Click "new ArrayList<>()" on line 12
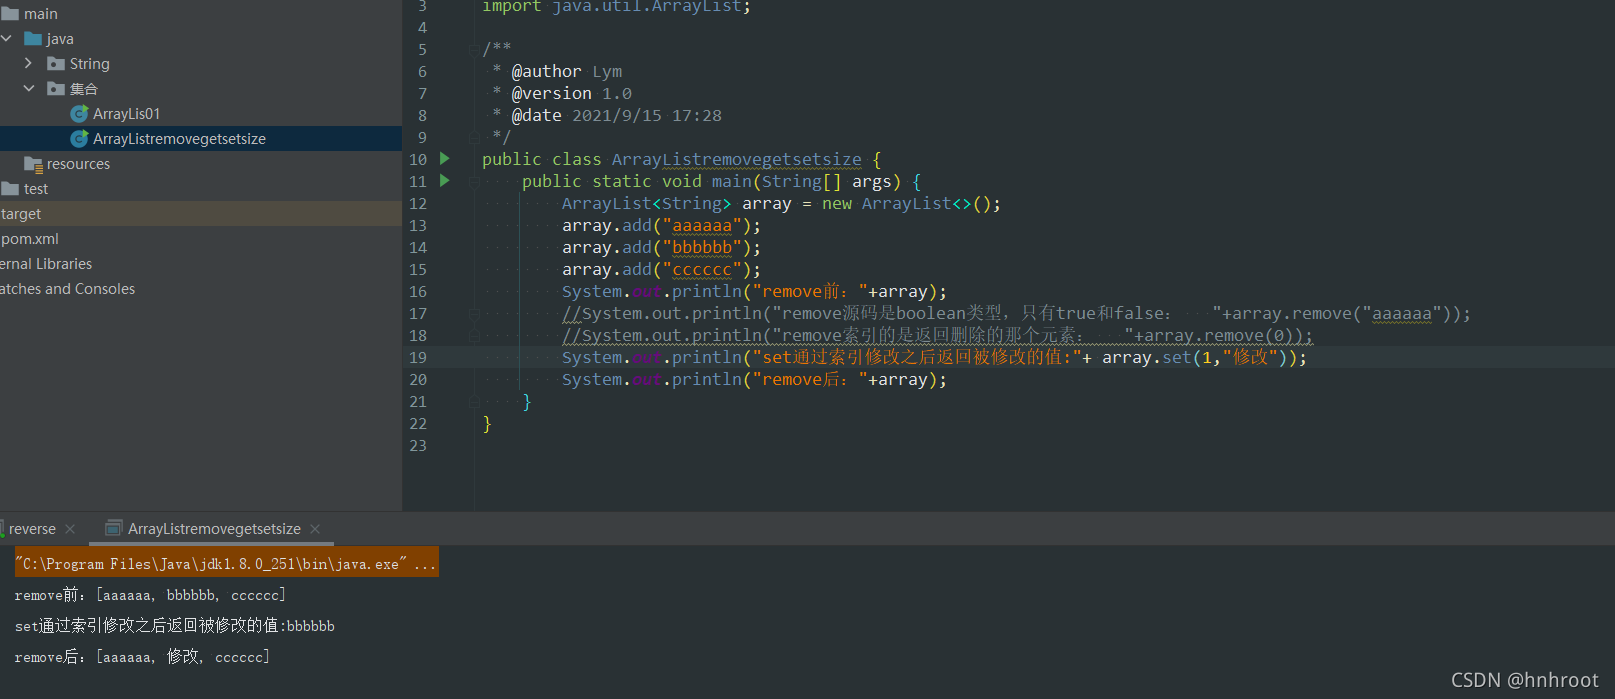The width and height of the screenshot is (1615, 699). [906, 204]
